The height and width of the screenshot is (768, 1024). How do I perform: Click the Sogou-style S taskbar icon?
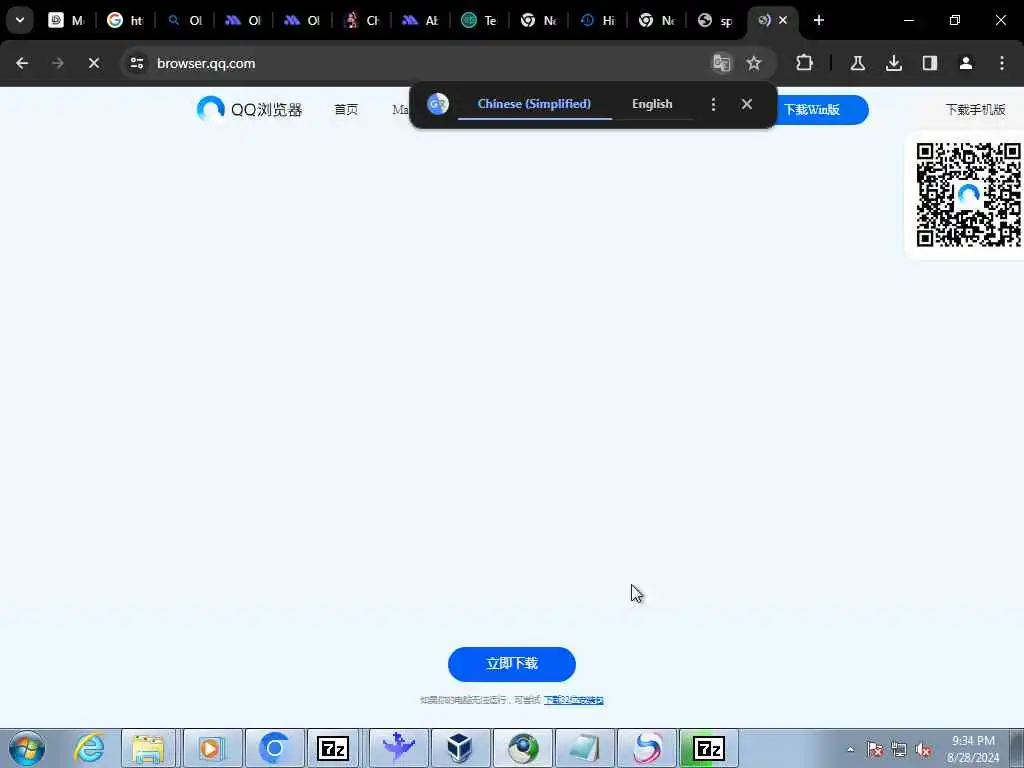point(647,748)
